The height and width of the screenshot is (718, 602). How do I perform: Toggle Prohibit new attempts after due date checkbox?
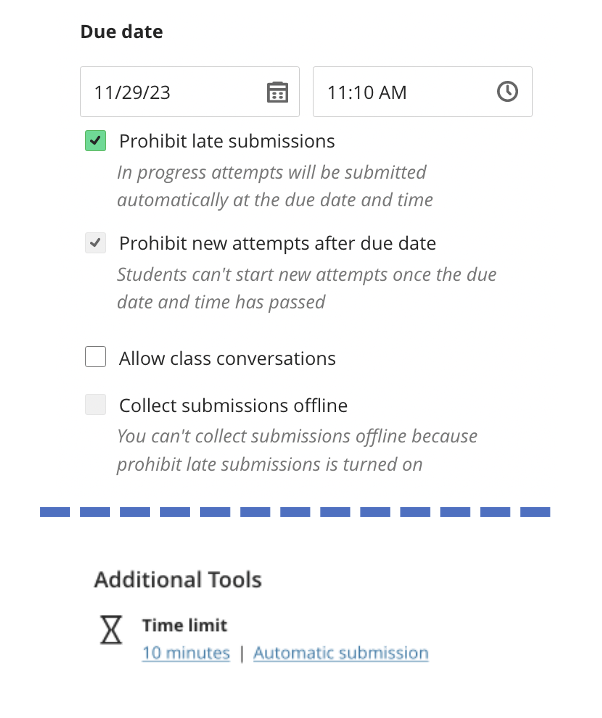tap(96, 243)
